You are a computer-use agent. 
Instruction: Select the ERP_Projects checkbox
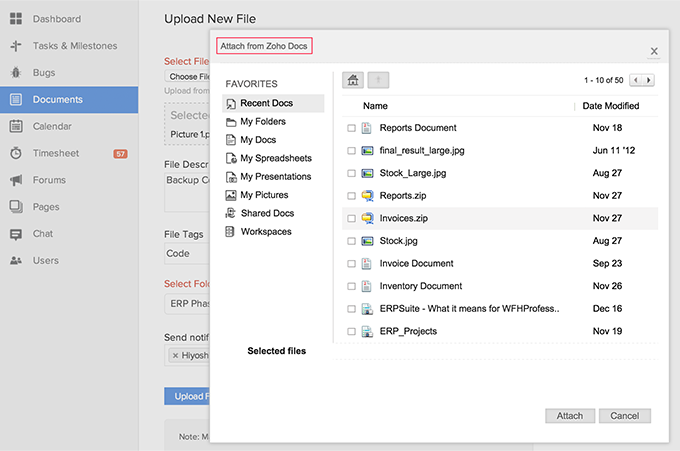tap(351, 332)
